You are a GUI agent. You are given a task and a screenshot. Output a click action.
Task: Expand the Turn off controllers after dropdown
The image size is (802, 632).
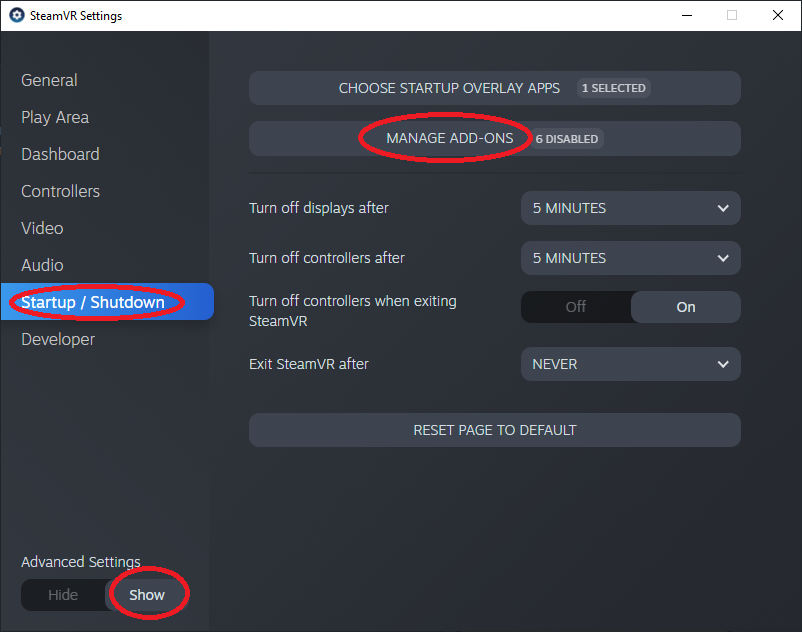[x=631, y=258]
